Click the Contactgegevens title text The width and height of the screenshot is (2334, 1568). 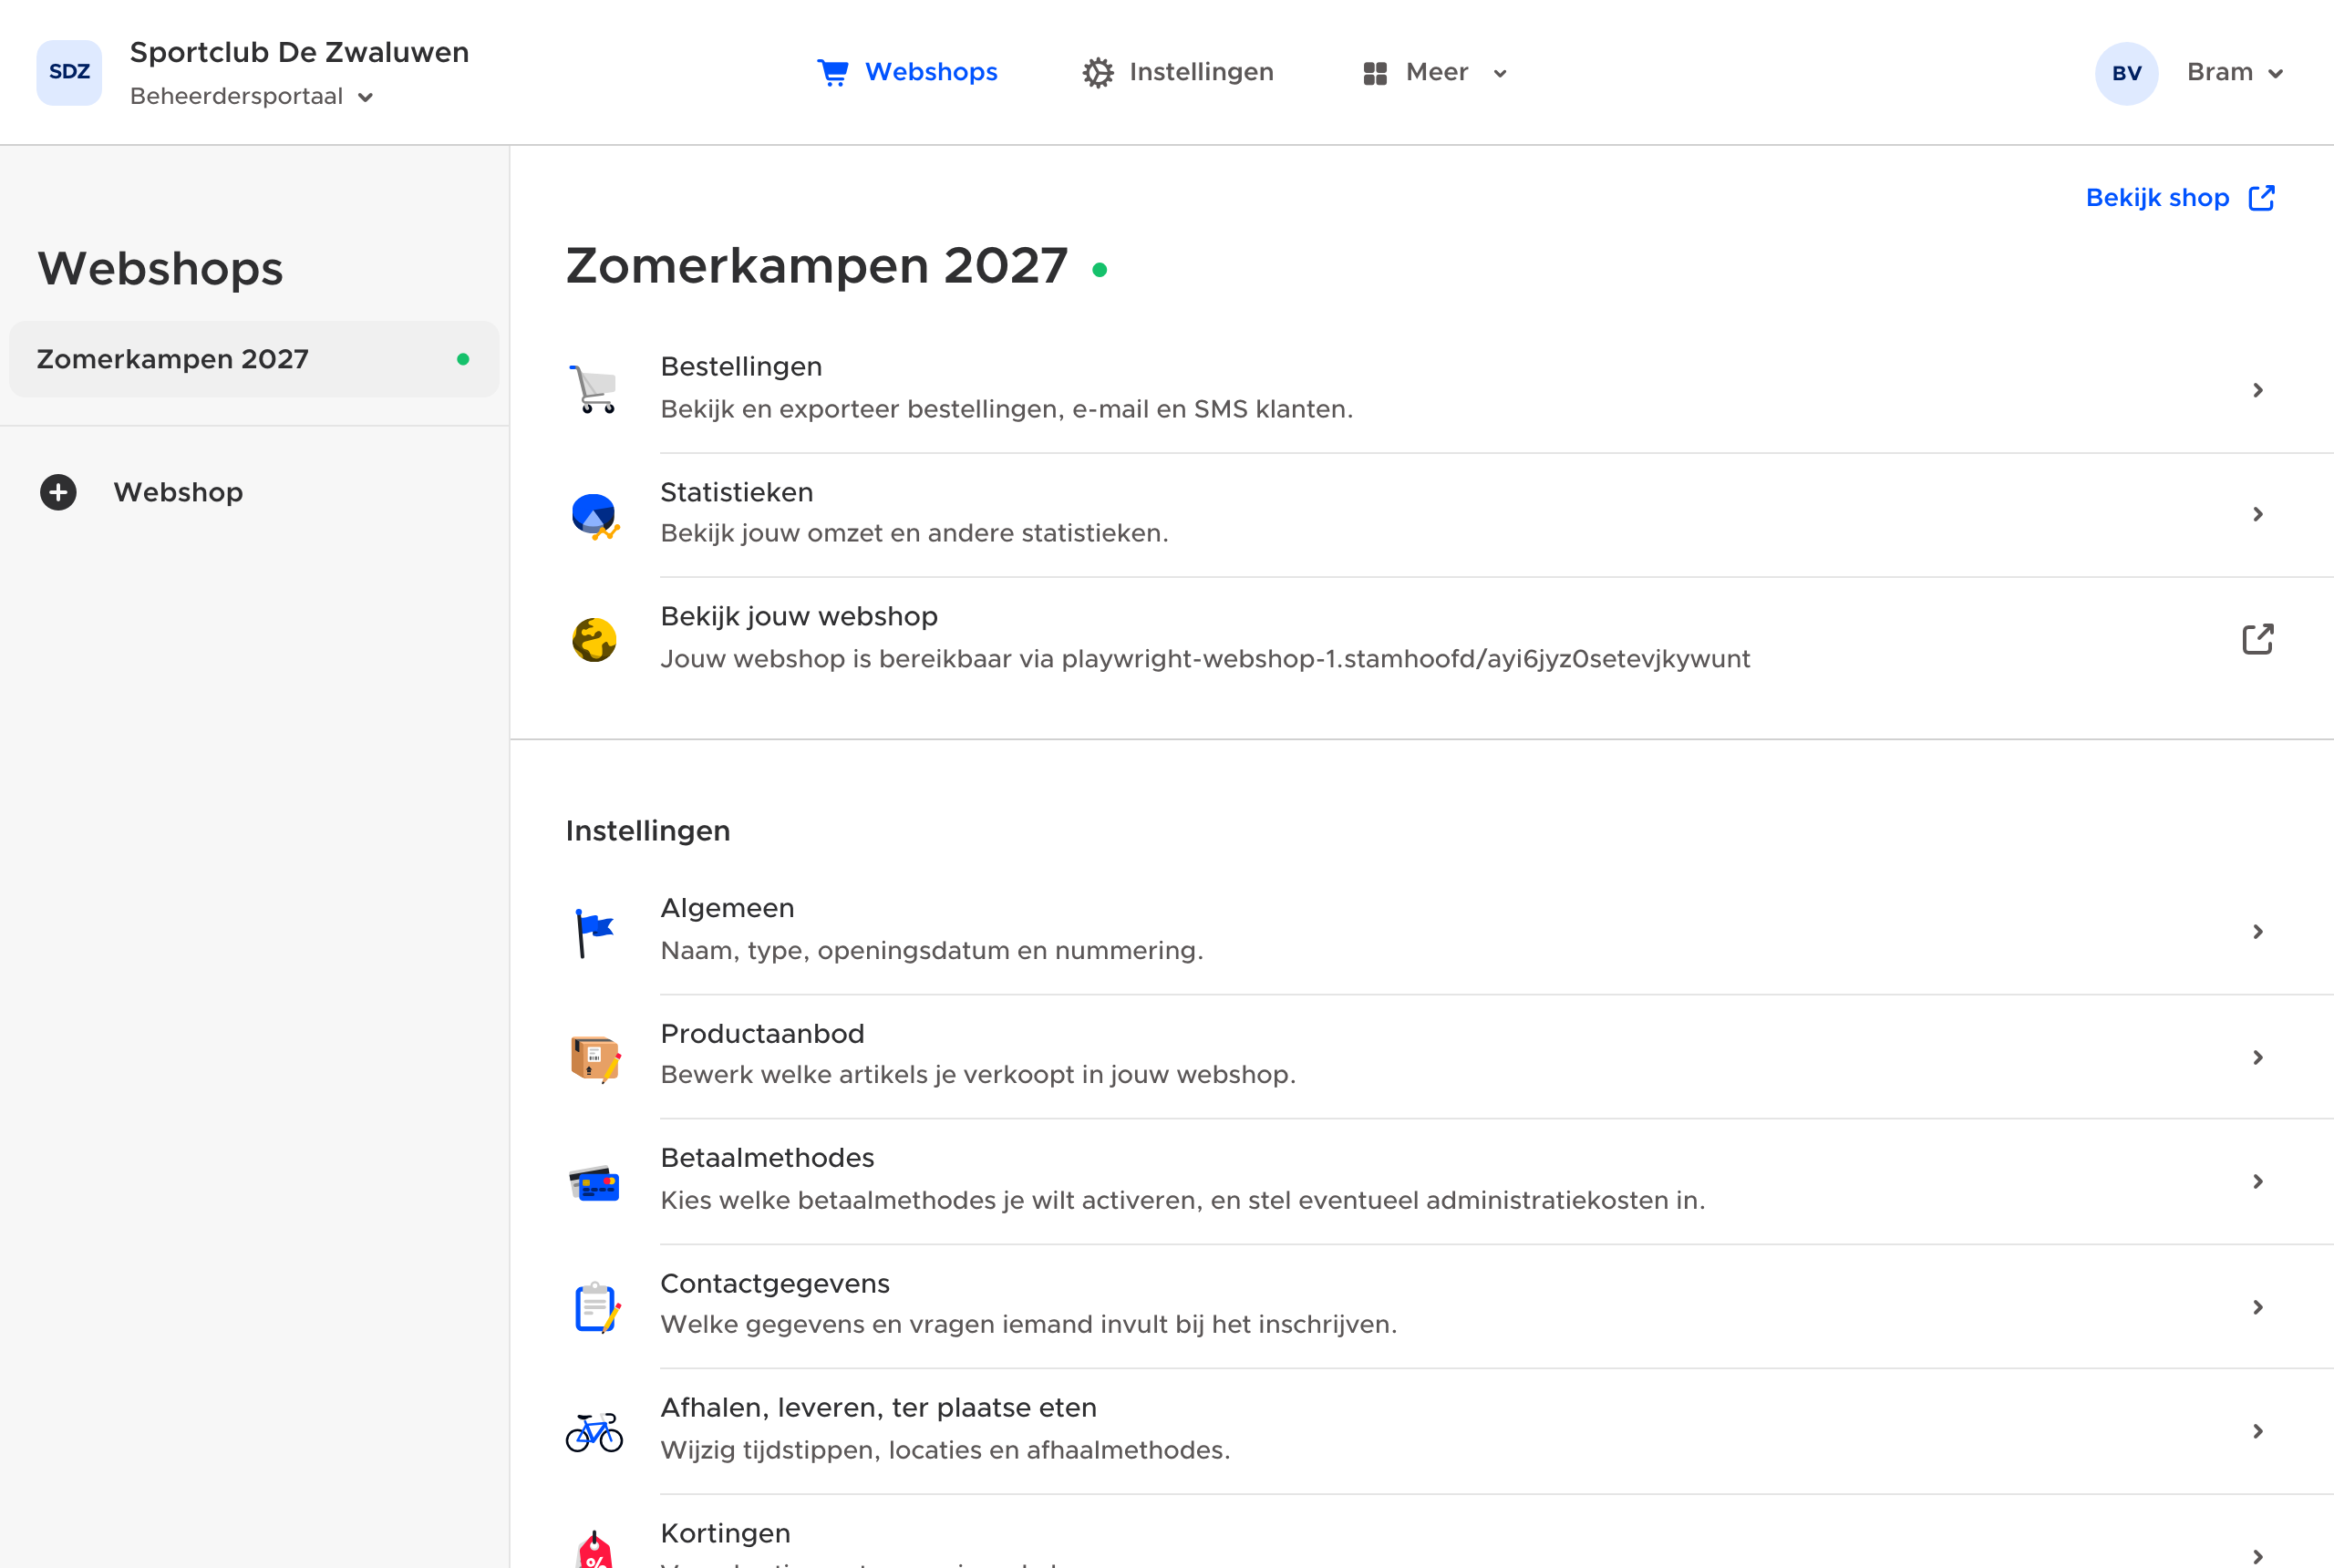point(775,1284)
